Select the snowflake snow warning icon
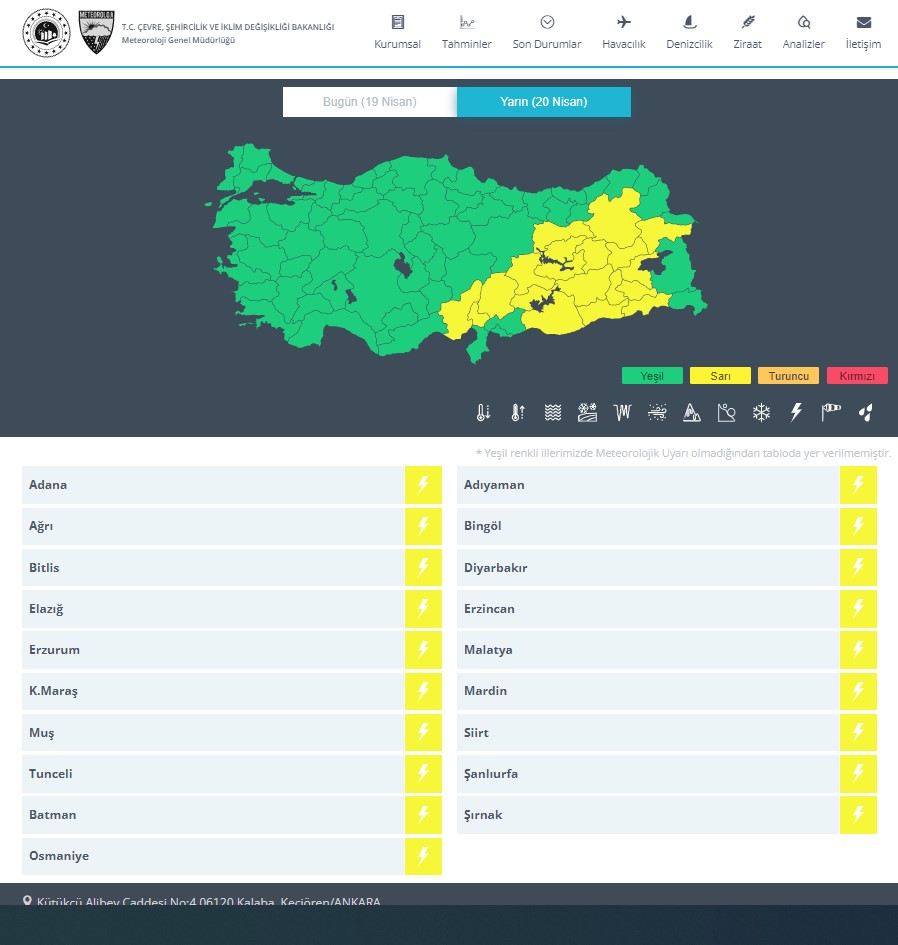The image size is (898, 945). coord(761,412)
